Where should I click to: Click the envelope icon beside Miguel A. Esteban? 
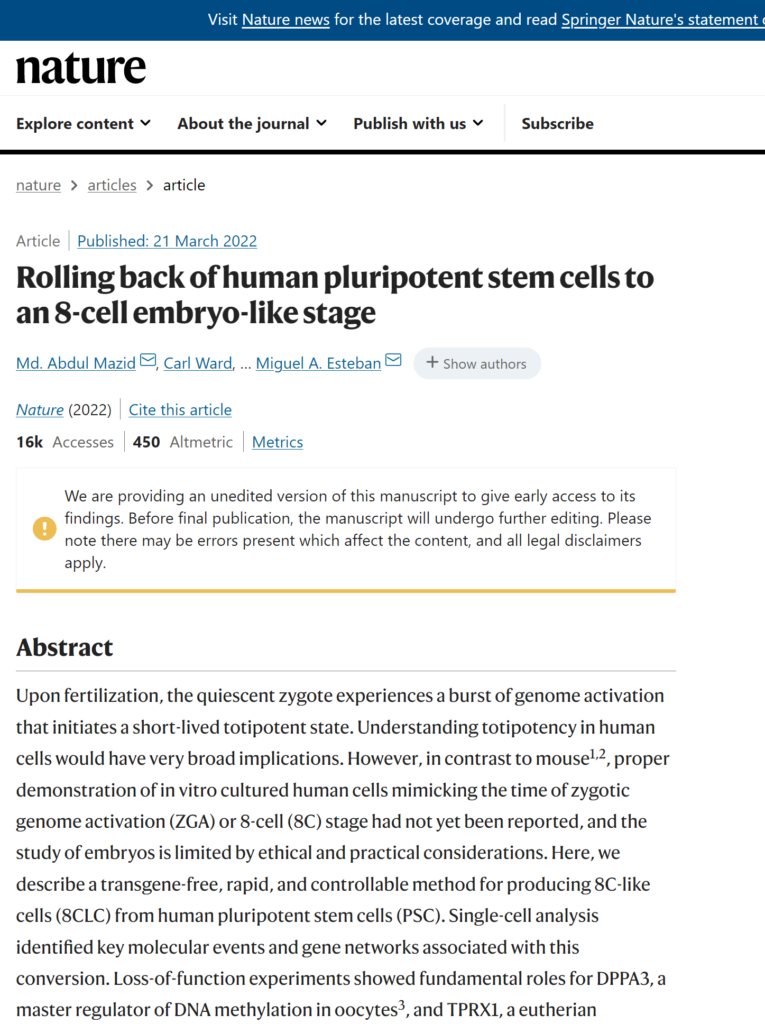pos(393,361)
